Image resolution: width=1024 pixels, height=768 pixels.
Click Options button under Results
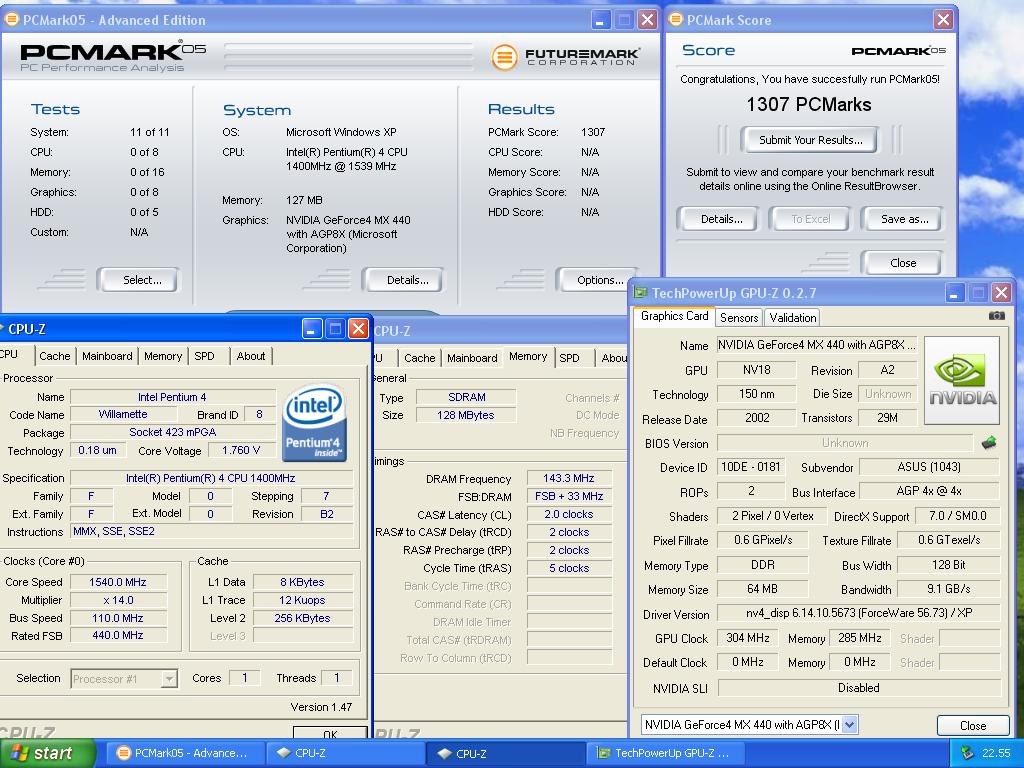point(599,280)
